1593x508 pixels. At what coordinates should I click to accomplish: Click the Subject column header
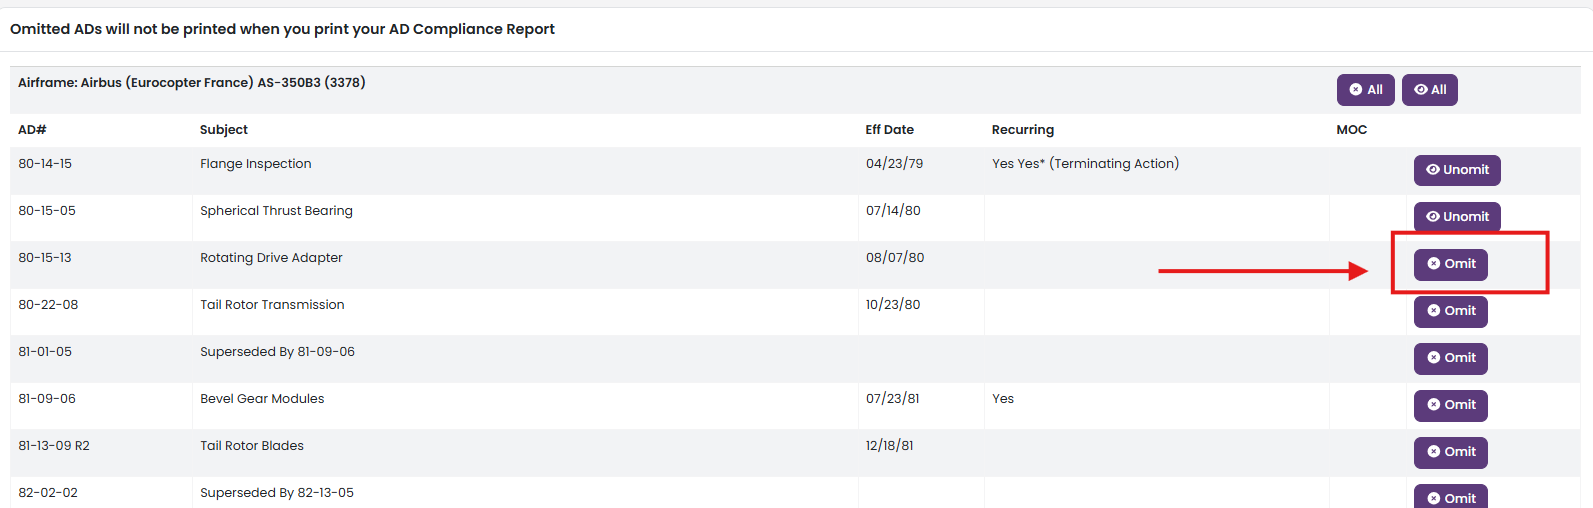(224, 130)
